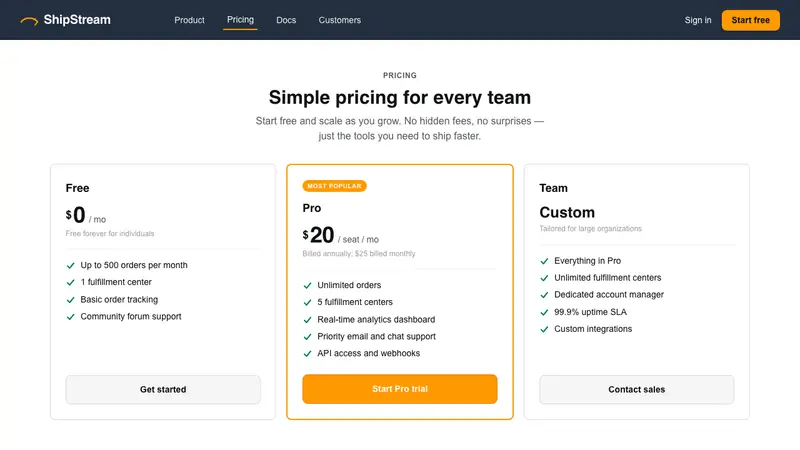Click the PRICING eyebrow label

400,75
